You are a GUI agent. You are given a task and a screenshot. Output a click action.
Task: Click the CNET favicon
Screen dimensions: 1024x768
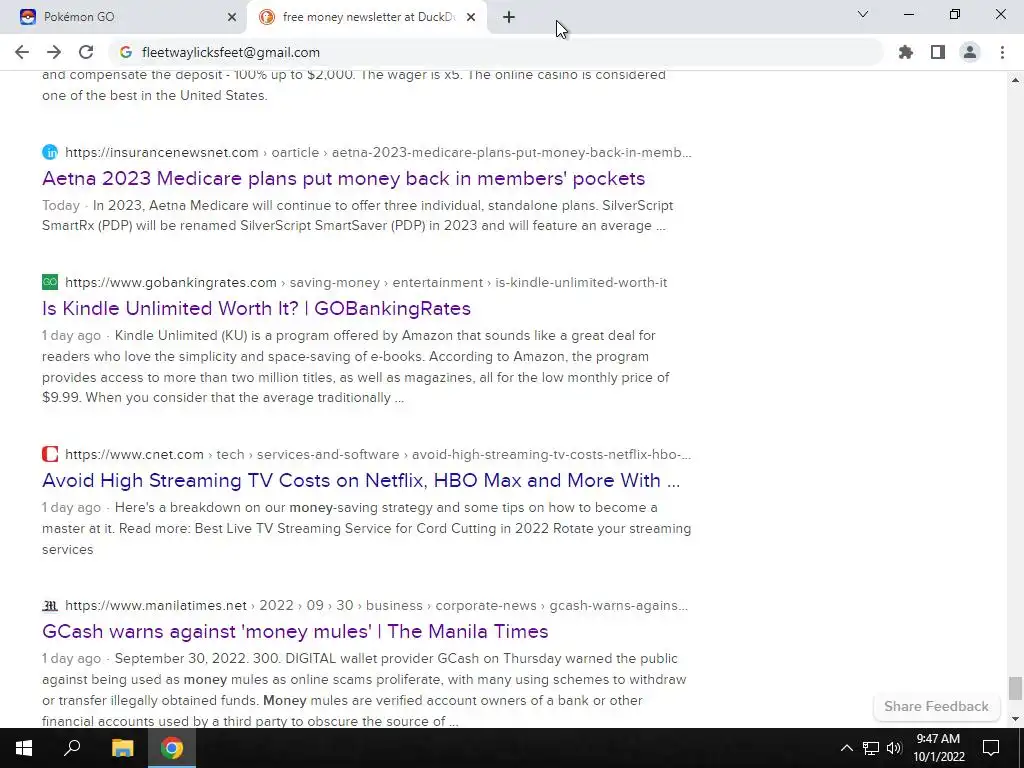click(50, 454)
